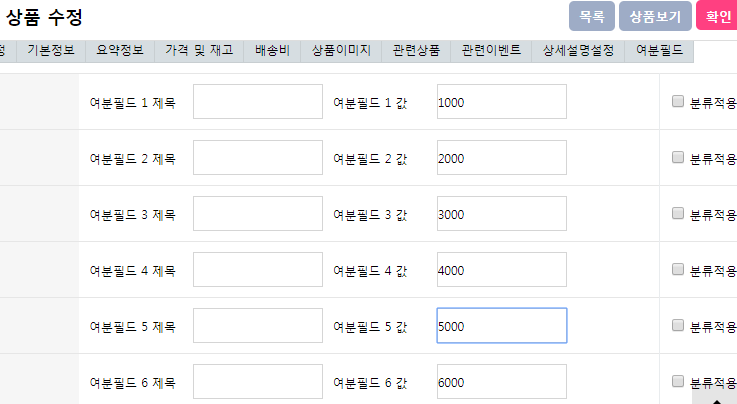Click the 상품보기 button
Viewport: 737px width, 404px height.
[655, 16]
